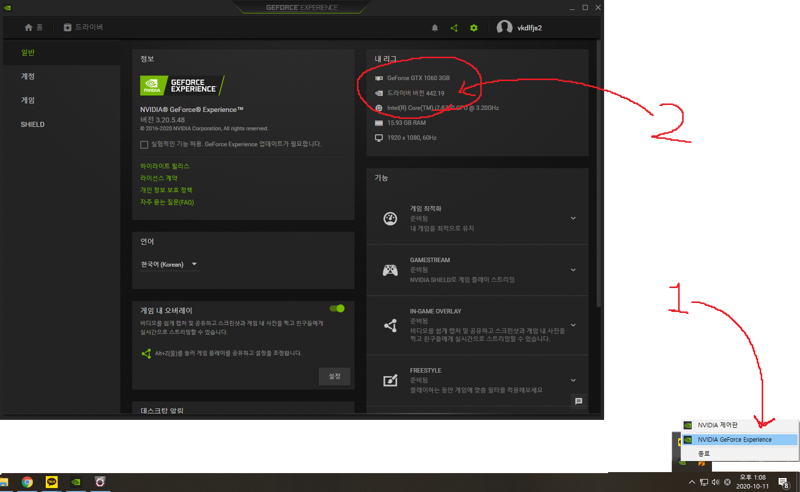Click the circular camera app in taskbar

[100, 482]
